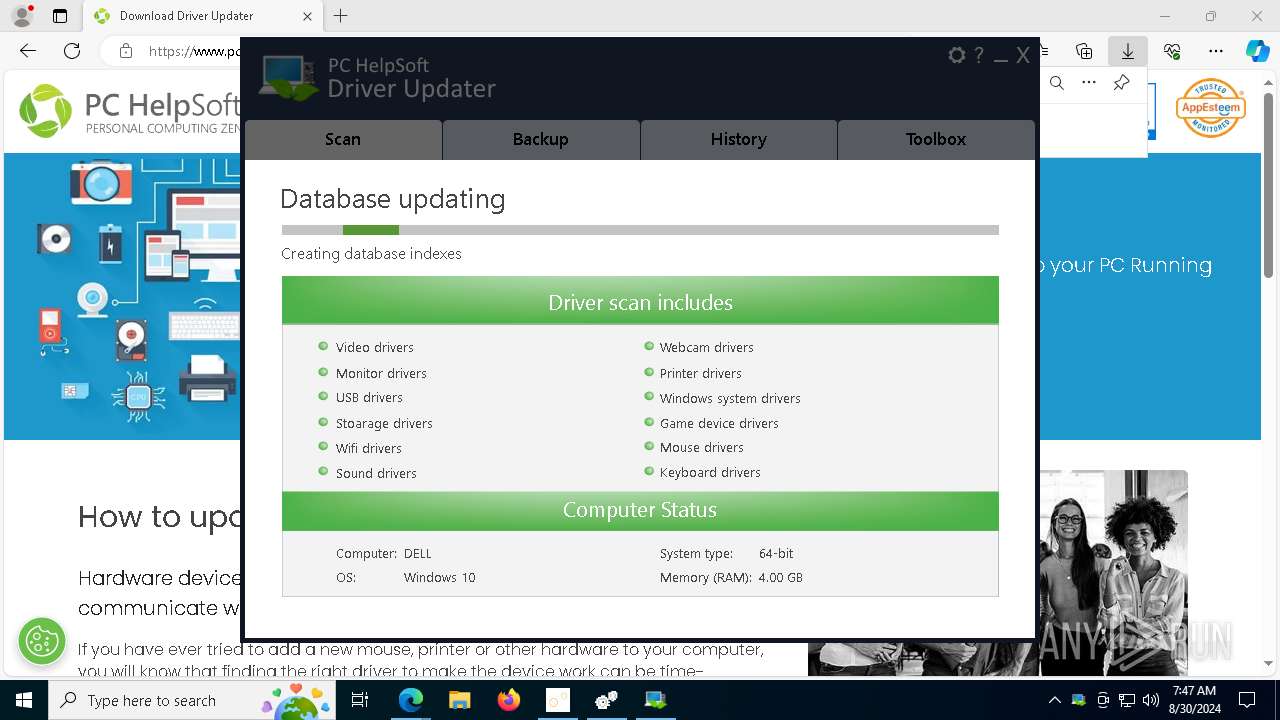The width and height of the screenshot is (1280, 720).
Task: Open a new Edge tab
Action: [341, 16]
